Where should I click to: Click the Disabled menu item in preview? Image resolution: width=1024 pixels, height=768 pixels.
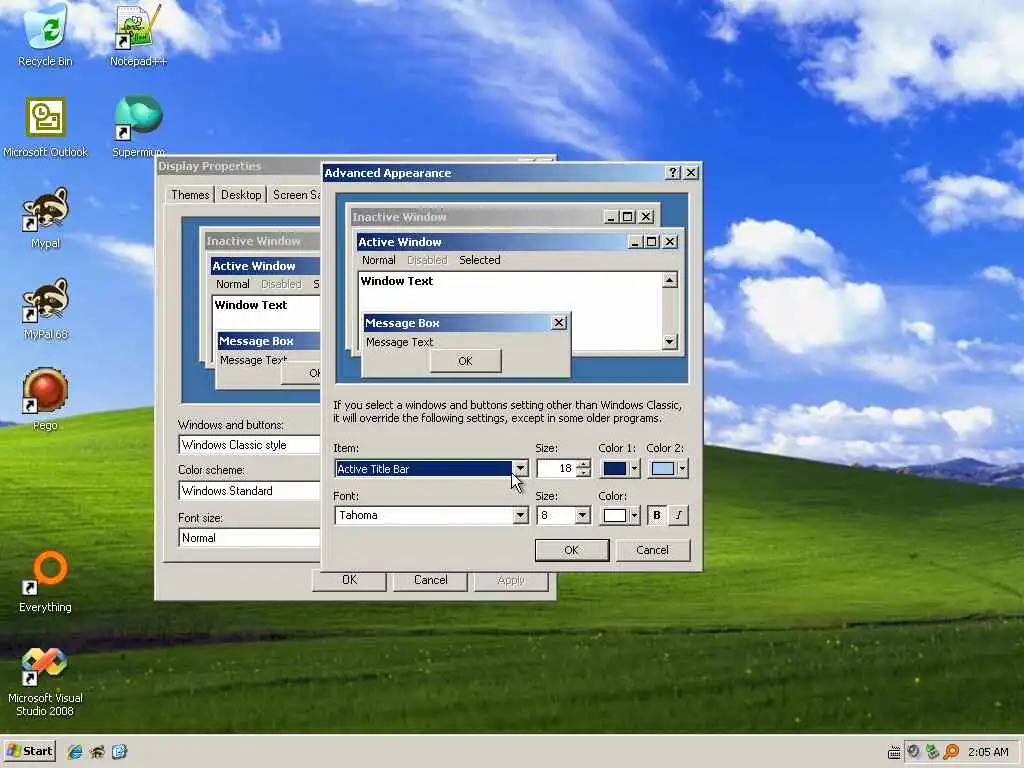pyautogui.click(x=427, y=260)
